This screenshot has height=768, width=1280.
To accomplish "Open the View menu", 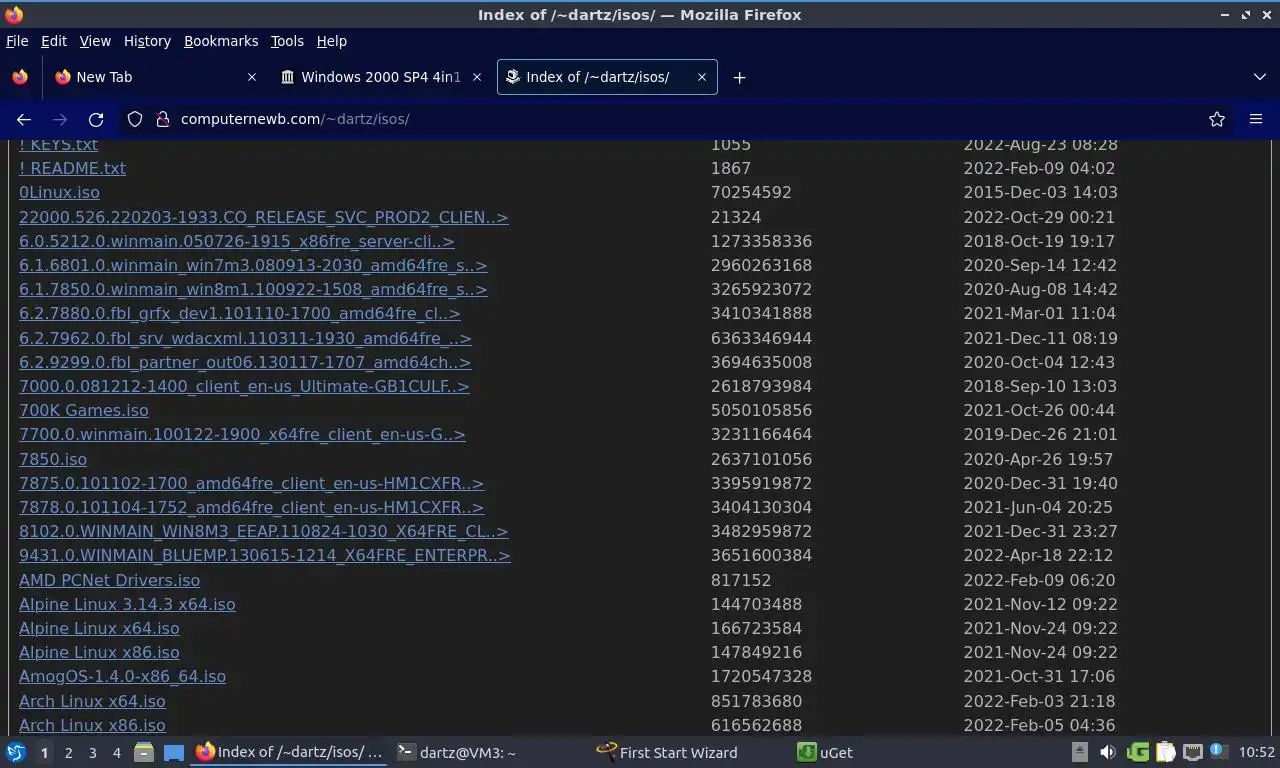I will pos(95,41).
